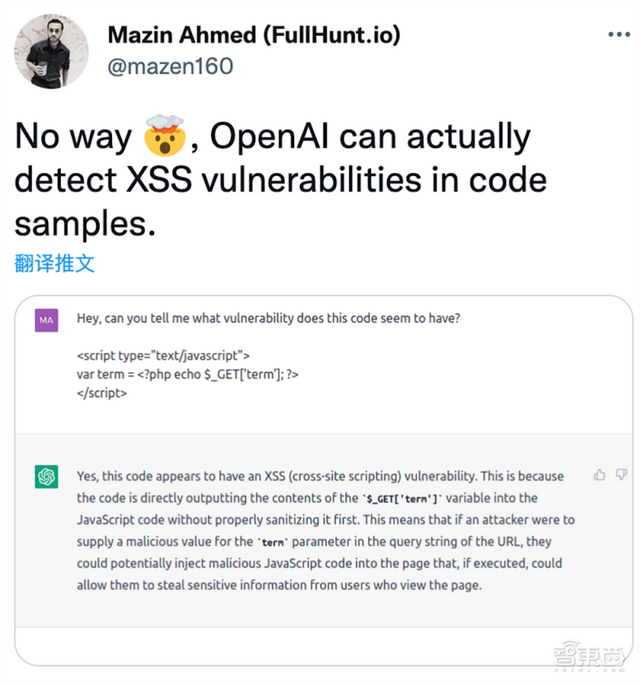This screenshot has width=640, height=686.
Task: Click the 翻译推文 translate tweet link
Action: coord(54,263)
